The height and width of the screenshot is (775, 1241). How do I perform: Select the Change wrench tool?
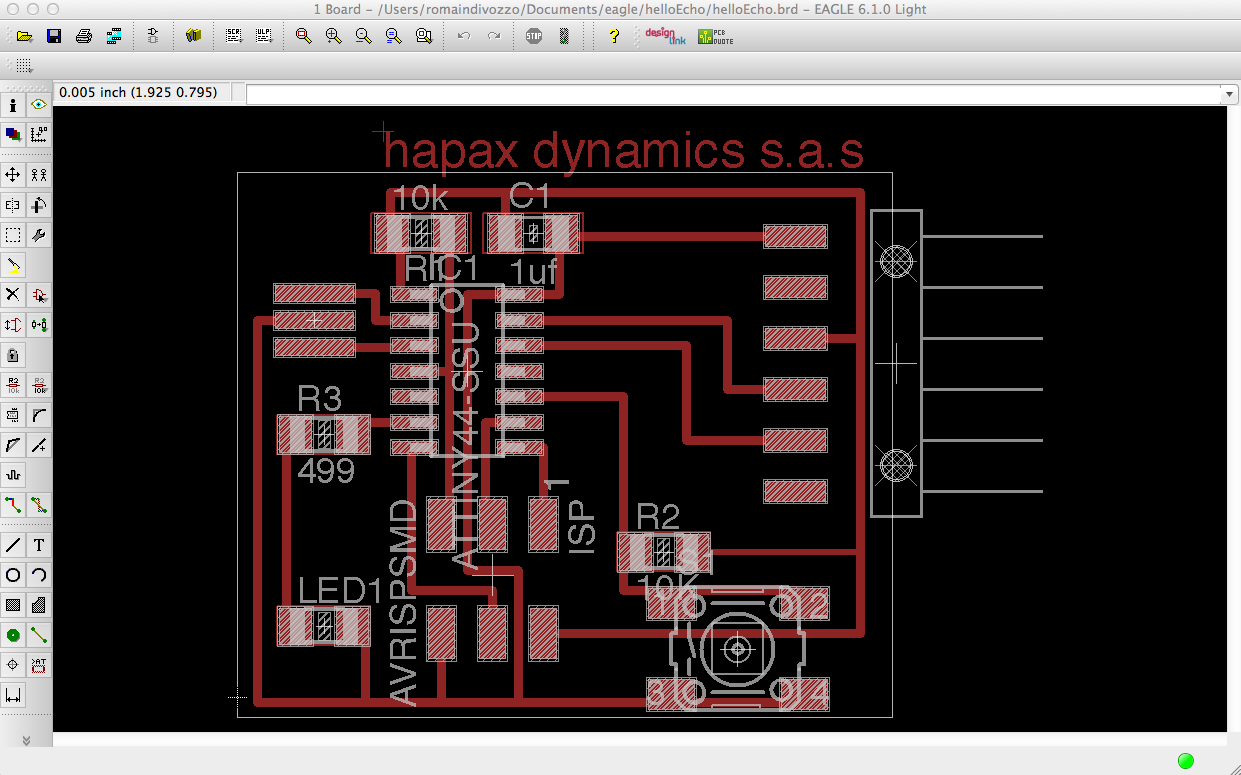(x=39, y=234)
